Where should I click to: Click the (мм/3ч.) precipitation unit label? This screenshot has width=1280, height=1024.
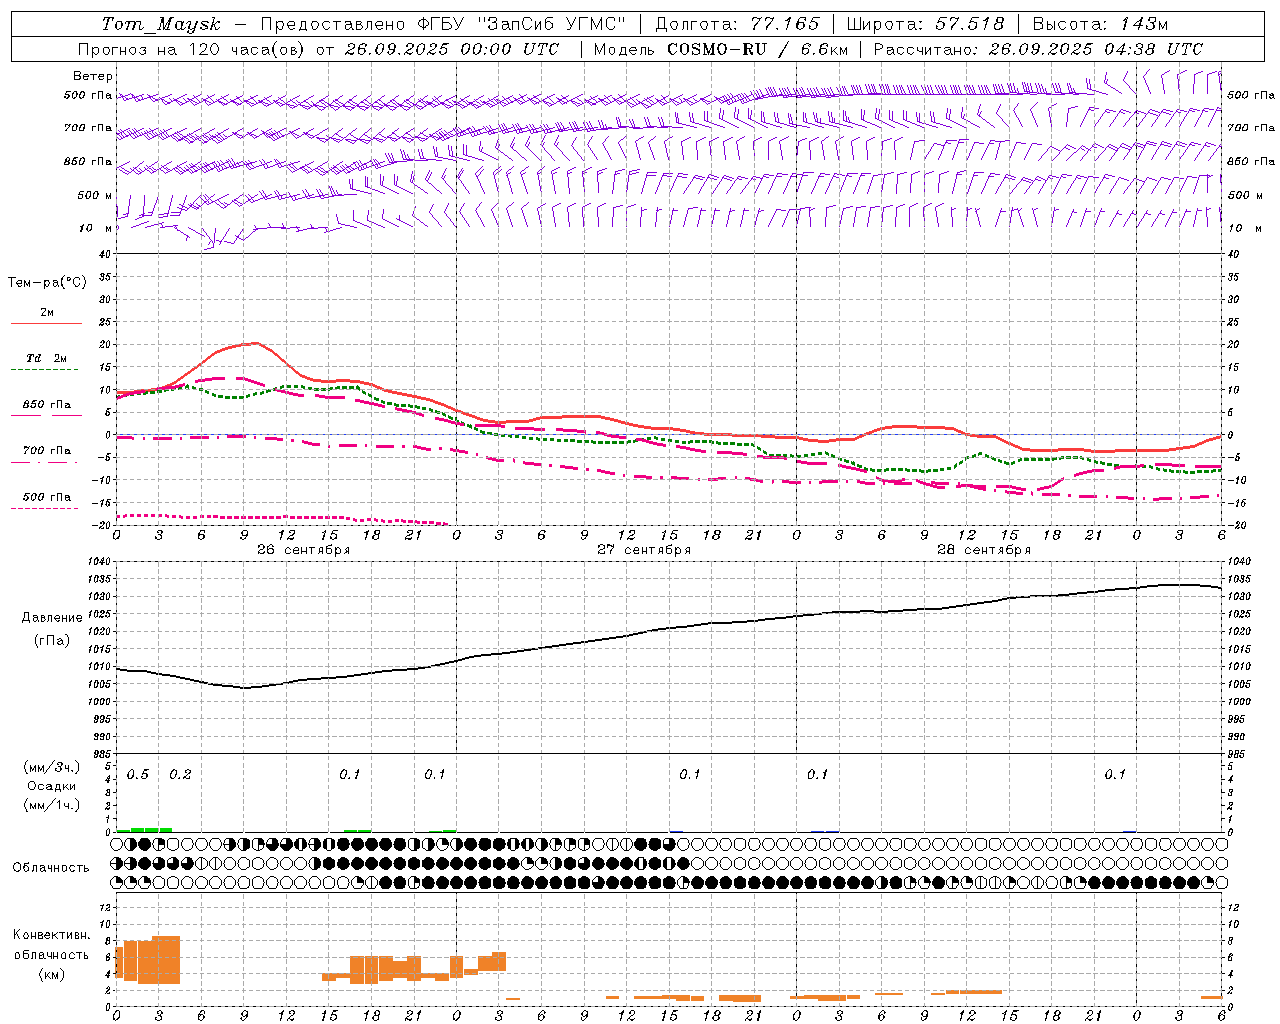tap(52, 767)
